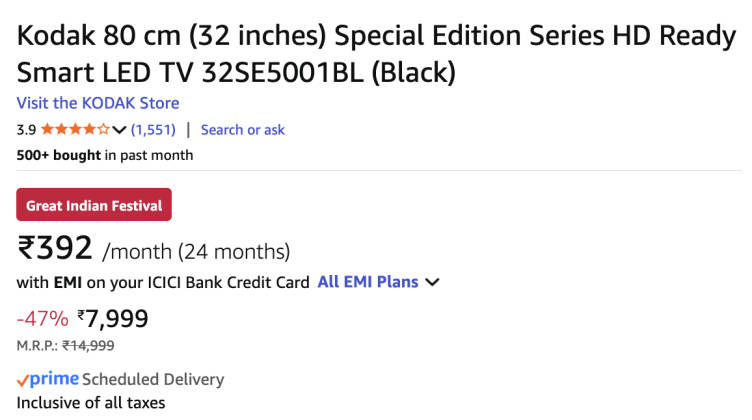Click the ₹392 monthly EMI price
This screenshot has height=420, width=752.
[x=55, y=248]
